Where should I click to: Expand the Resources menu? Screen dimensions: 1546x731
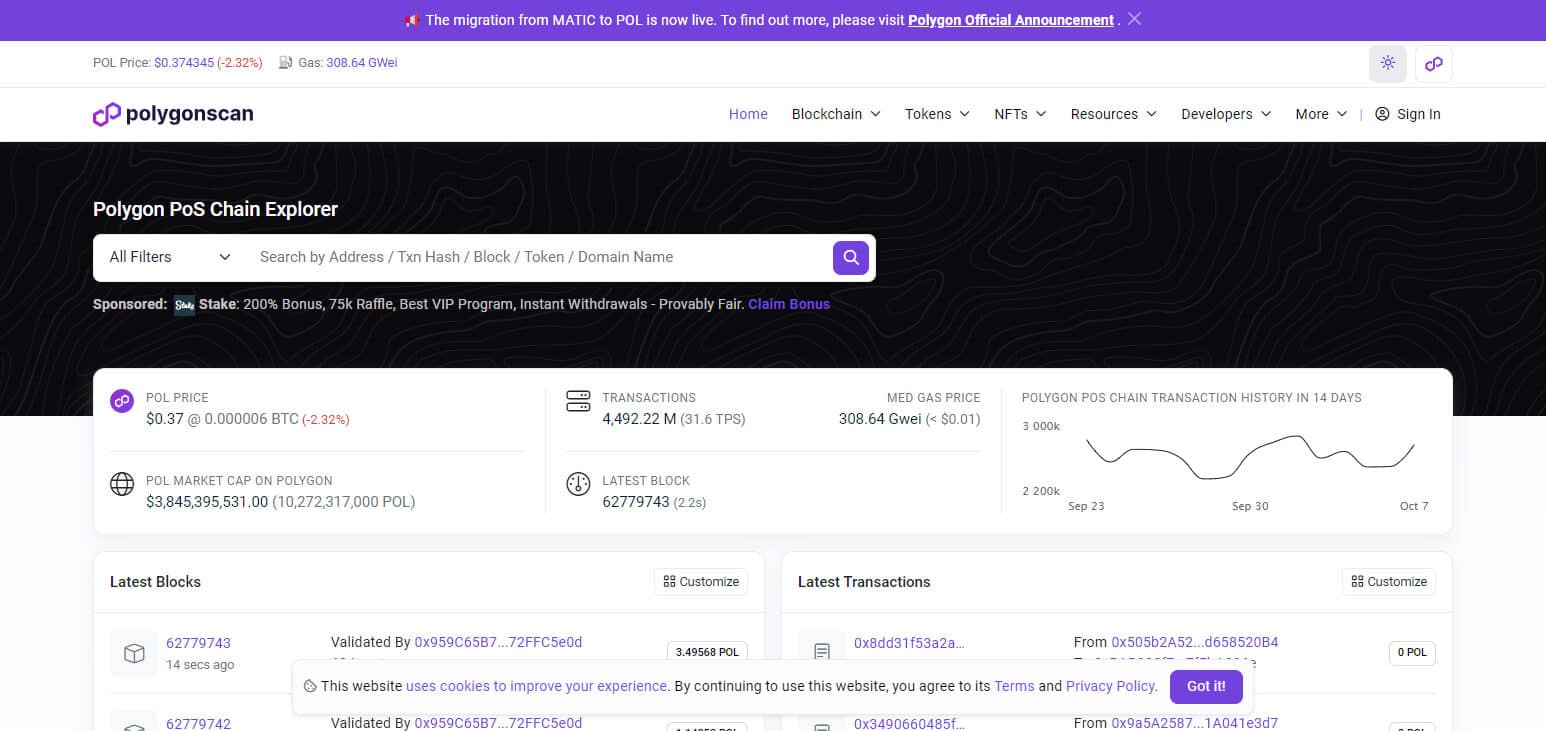(x=1113, y=114)
